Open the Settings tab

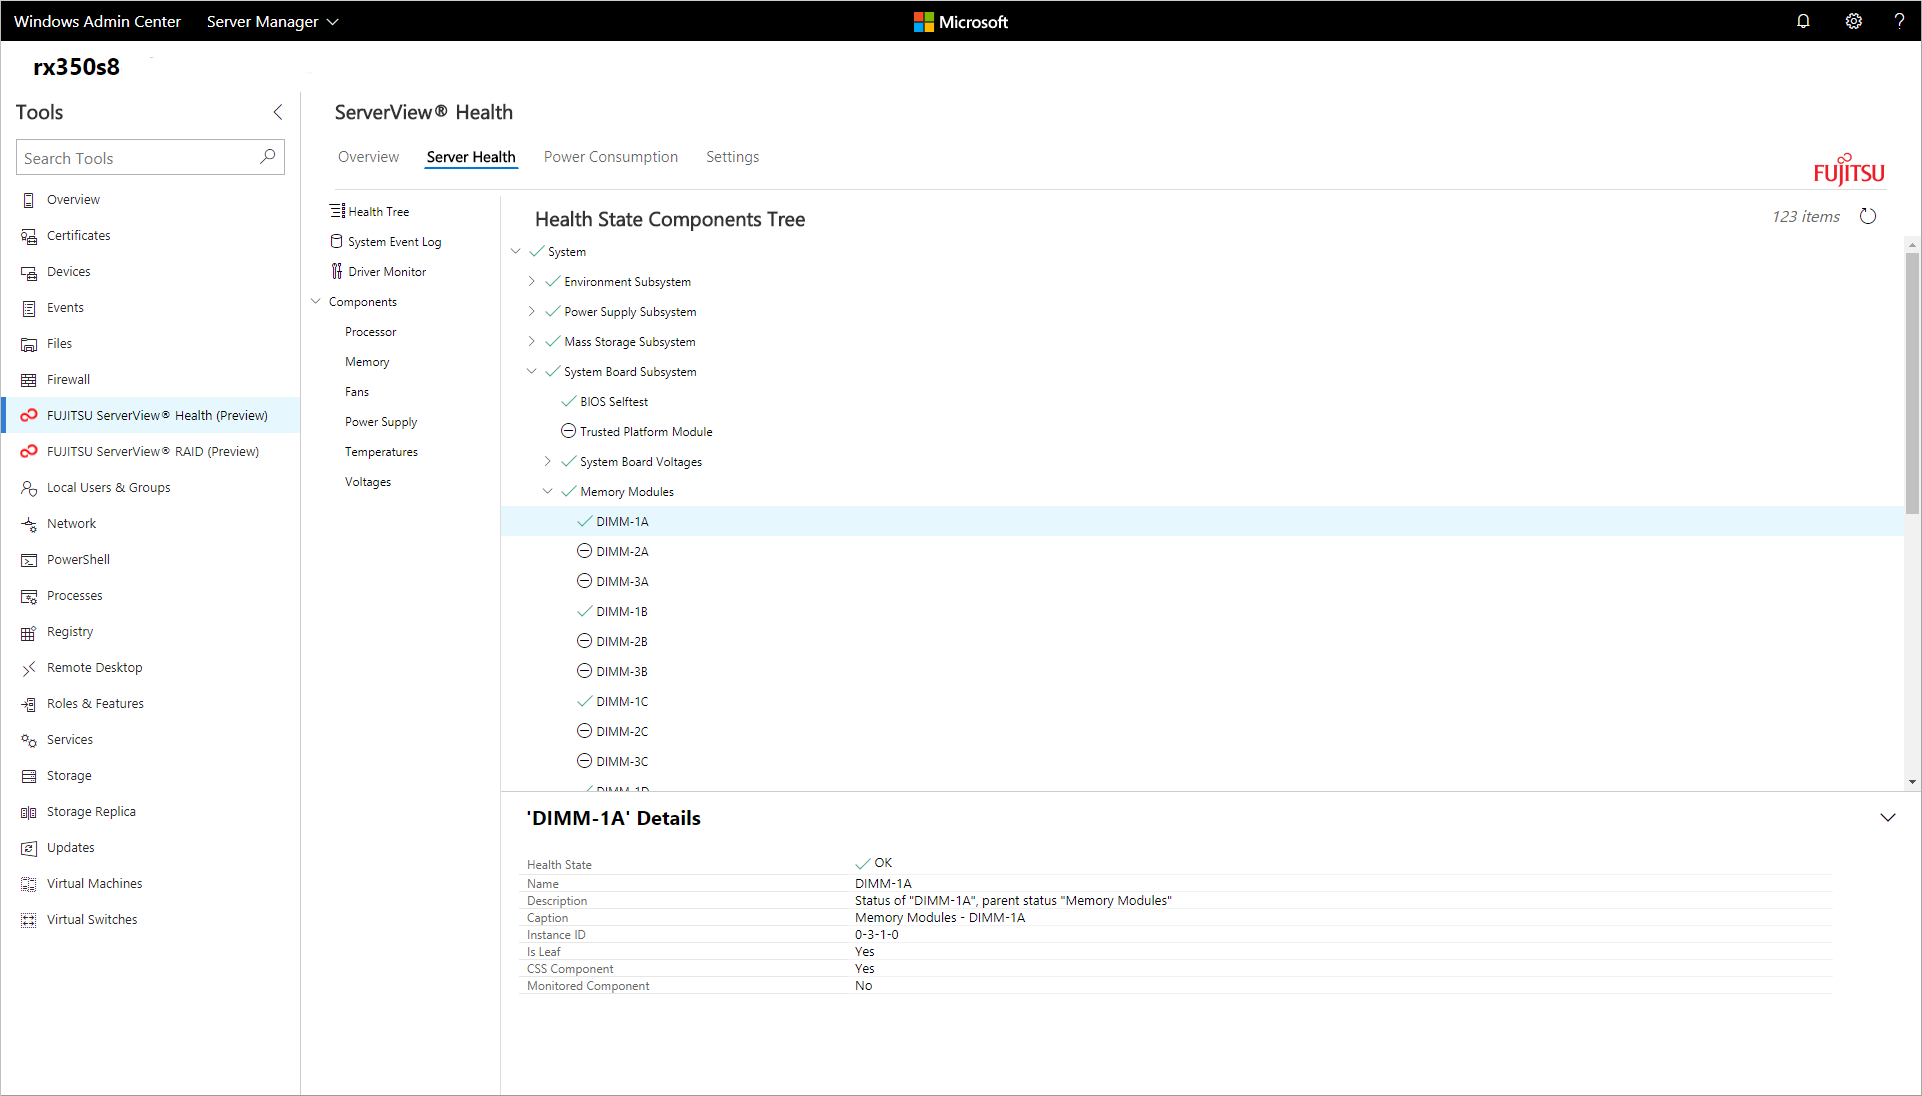(733, 156)
